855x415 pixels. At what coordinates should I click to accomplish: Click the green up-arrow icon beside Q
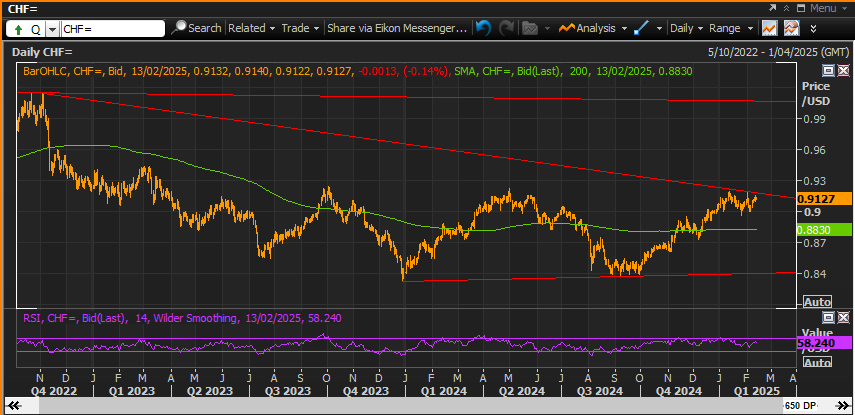coord(18,29)
